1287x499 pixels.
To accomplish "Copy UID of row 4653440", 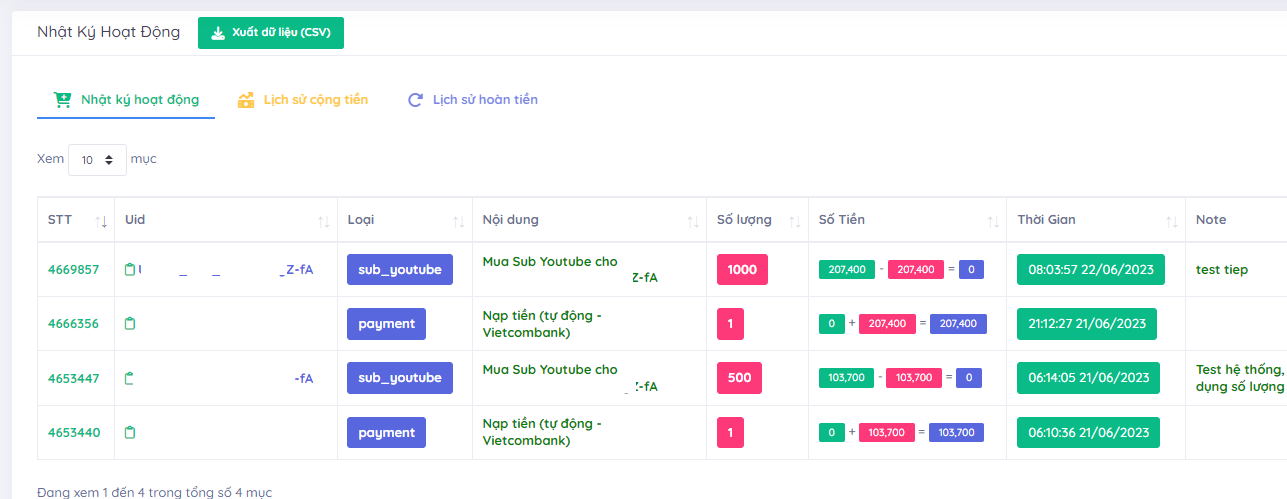I will tap(129, 433).
